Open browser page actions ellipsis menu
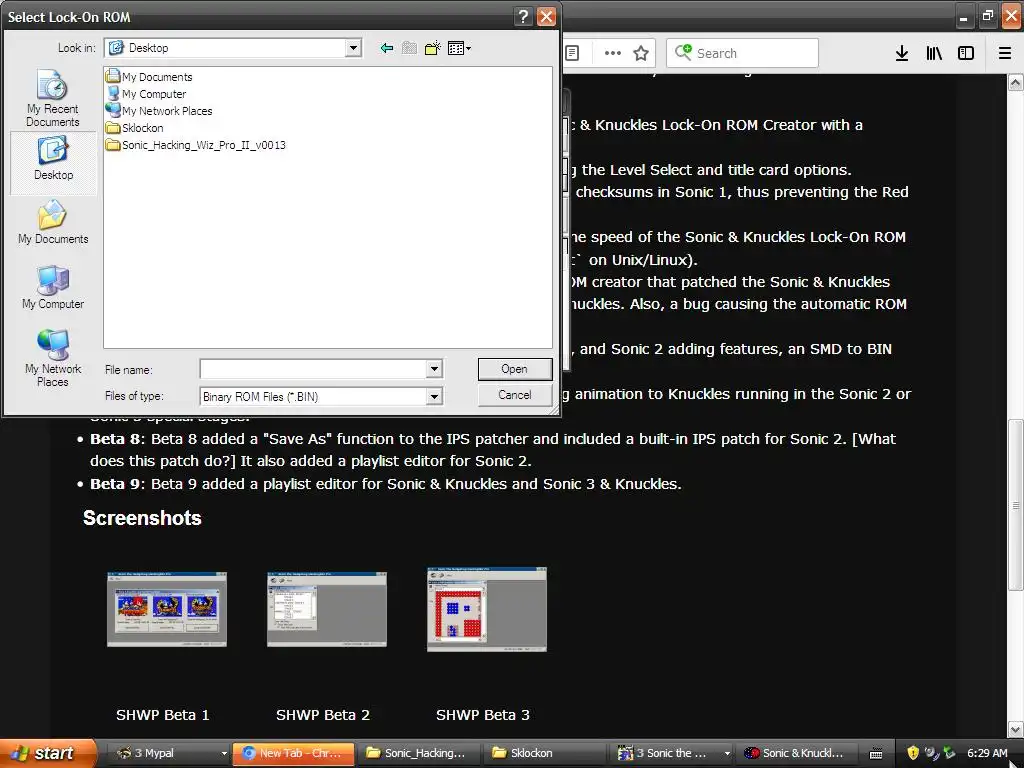 [x=613, y=53]
